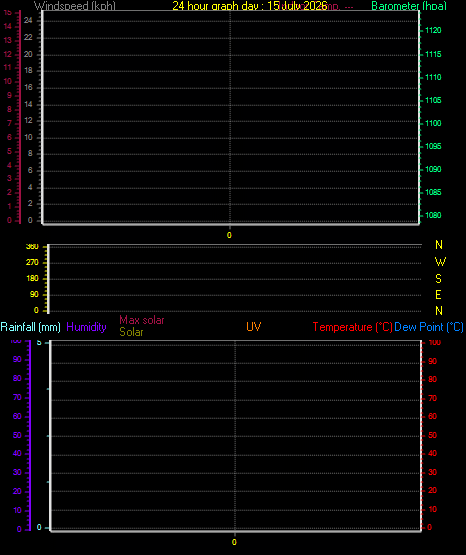This screenshot has width=466, height=555.
Task: Click the Temperature (°C) legend label
Action: [x=352, y=327]
